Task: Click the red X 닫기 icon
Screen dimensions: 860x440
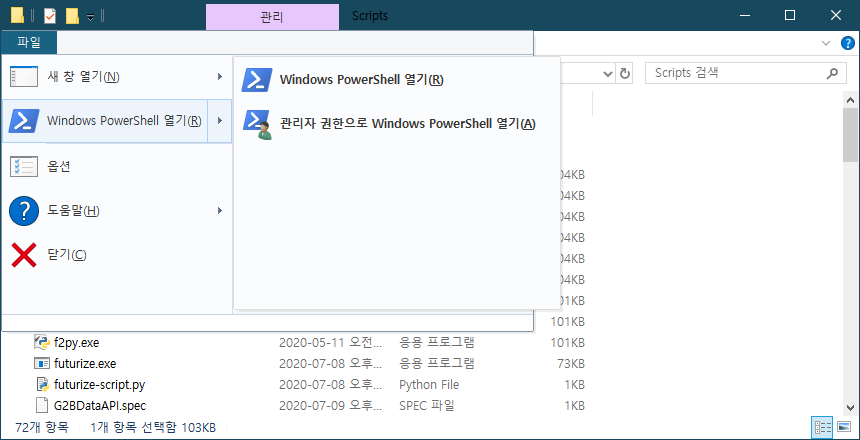Action: [x=24, y=255]
